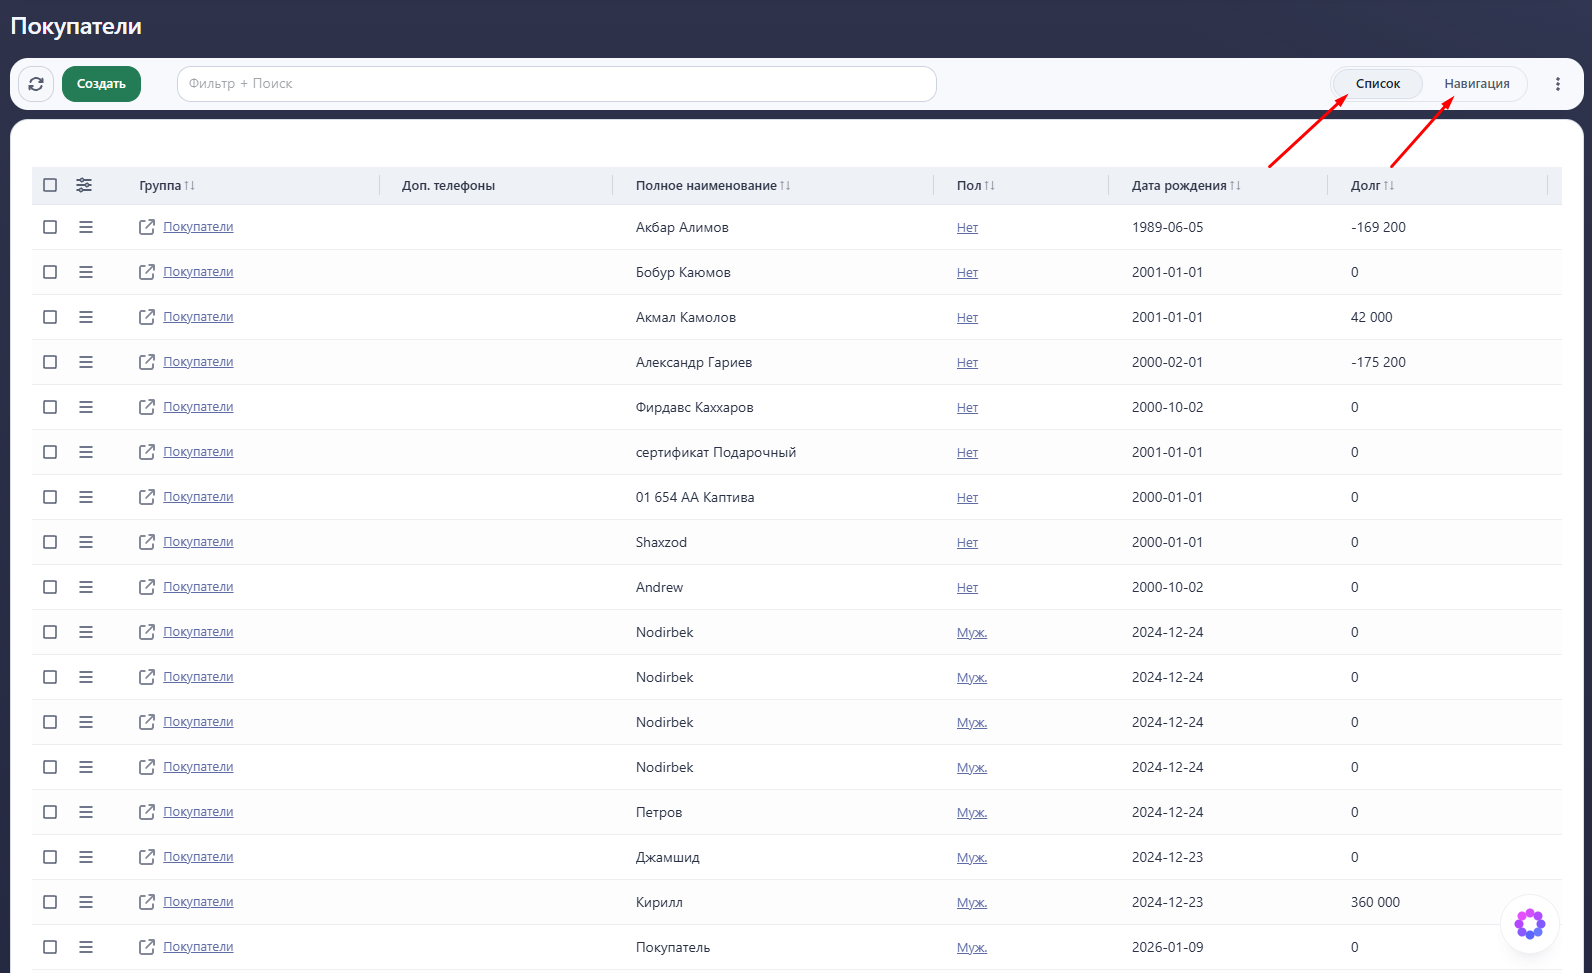Sort by Дата рождения column

tap(1186, 186)
